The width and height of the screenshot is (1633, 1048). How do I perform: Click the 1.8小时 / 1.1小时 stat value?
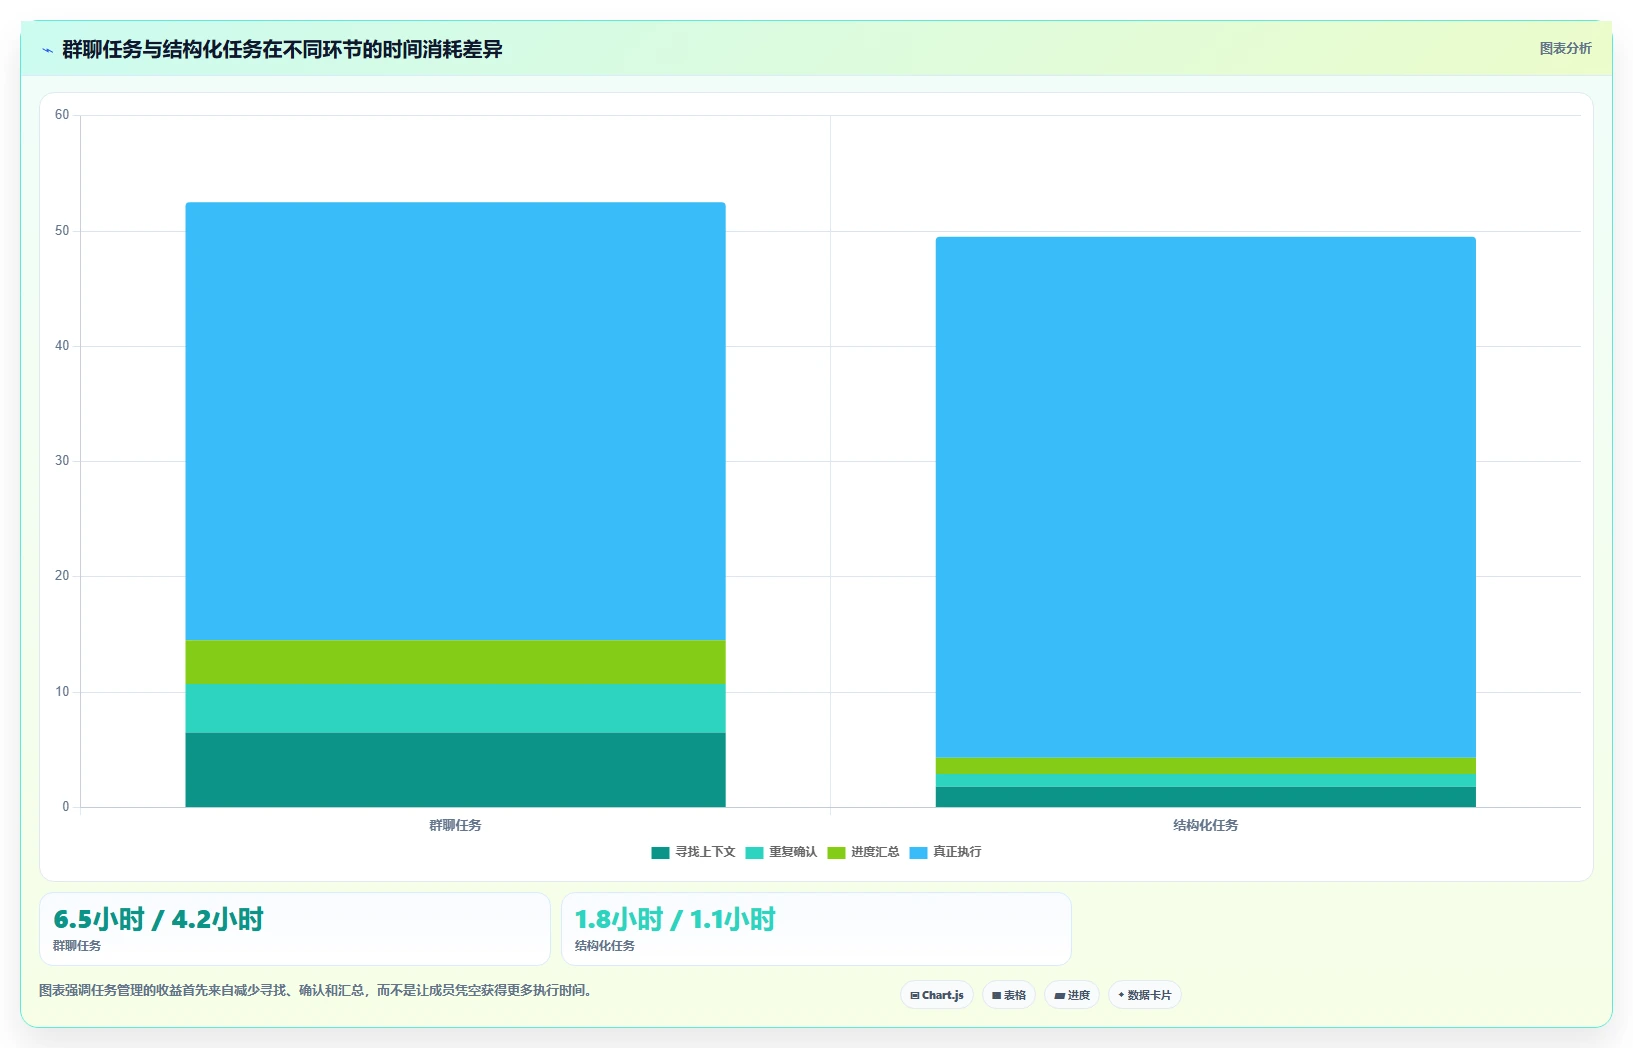tap(675, 919)
